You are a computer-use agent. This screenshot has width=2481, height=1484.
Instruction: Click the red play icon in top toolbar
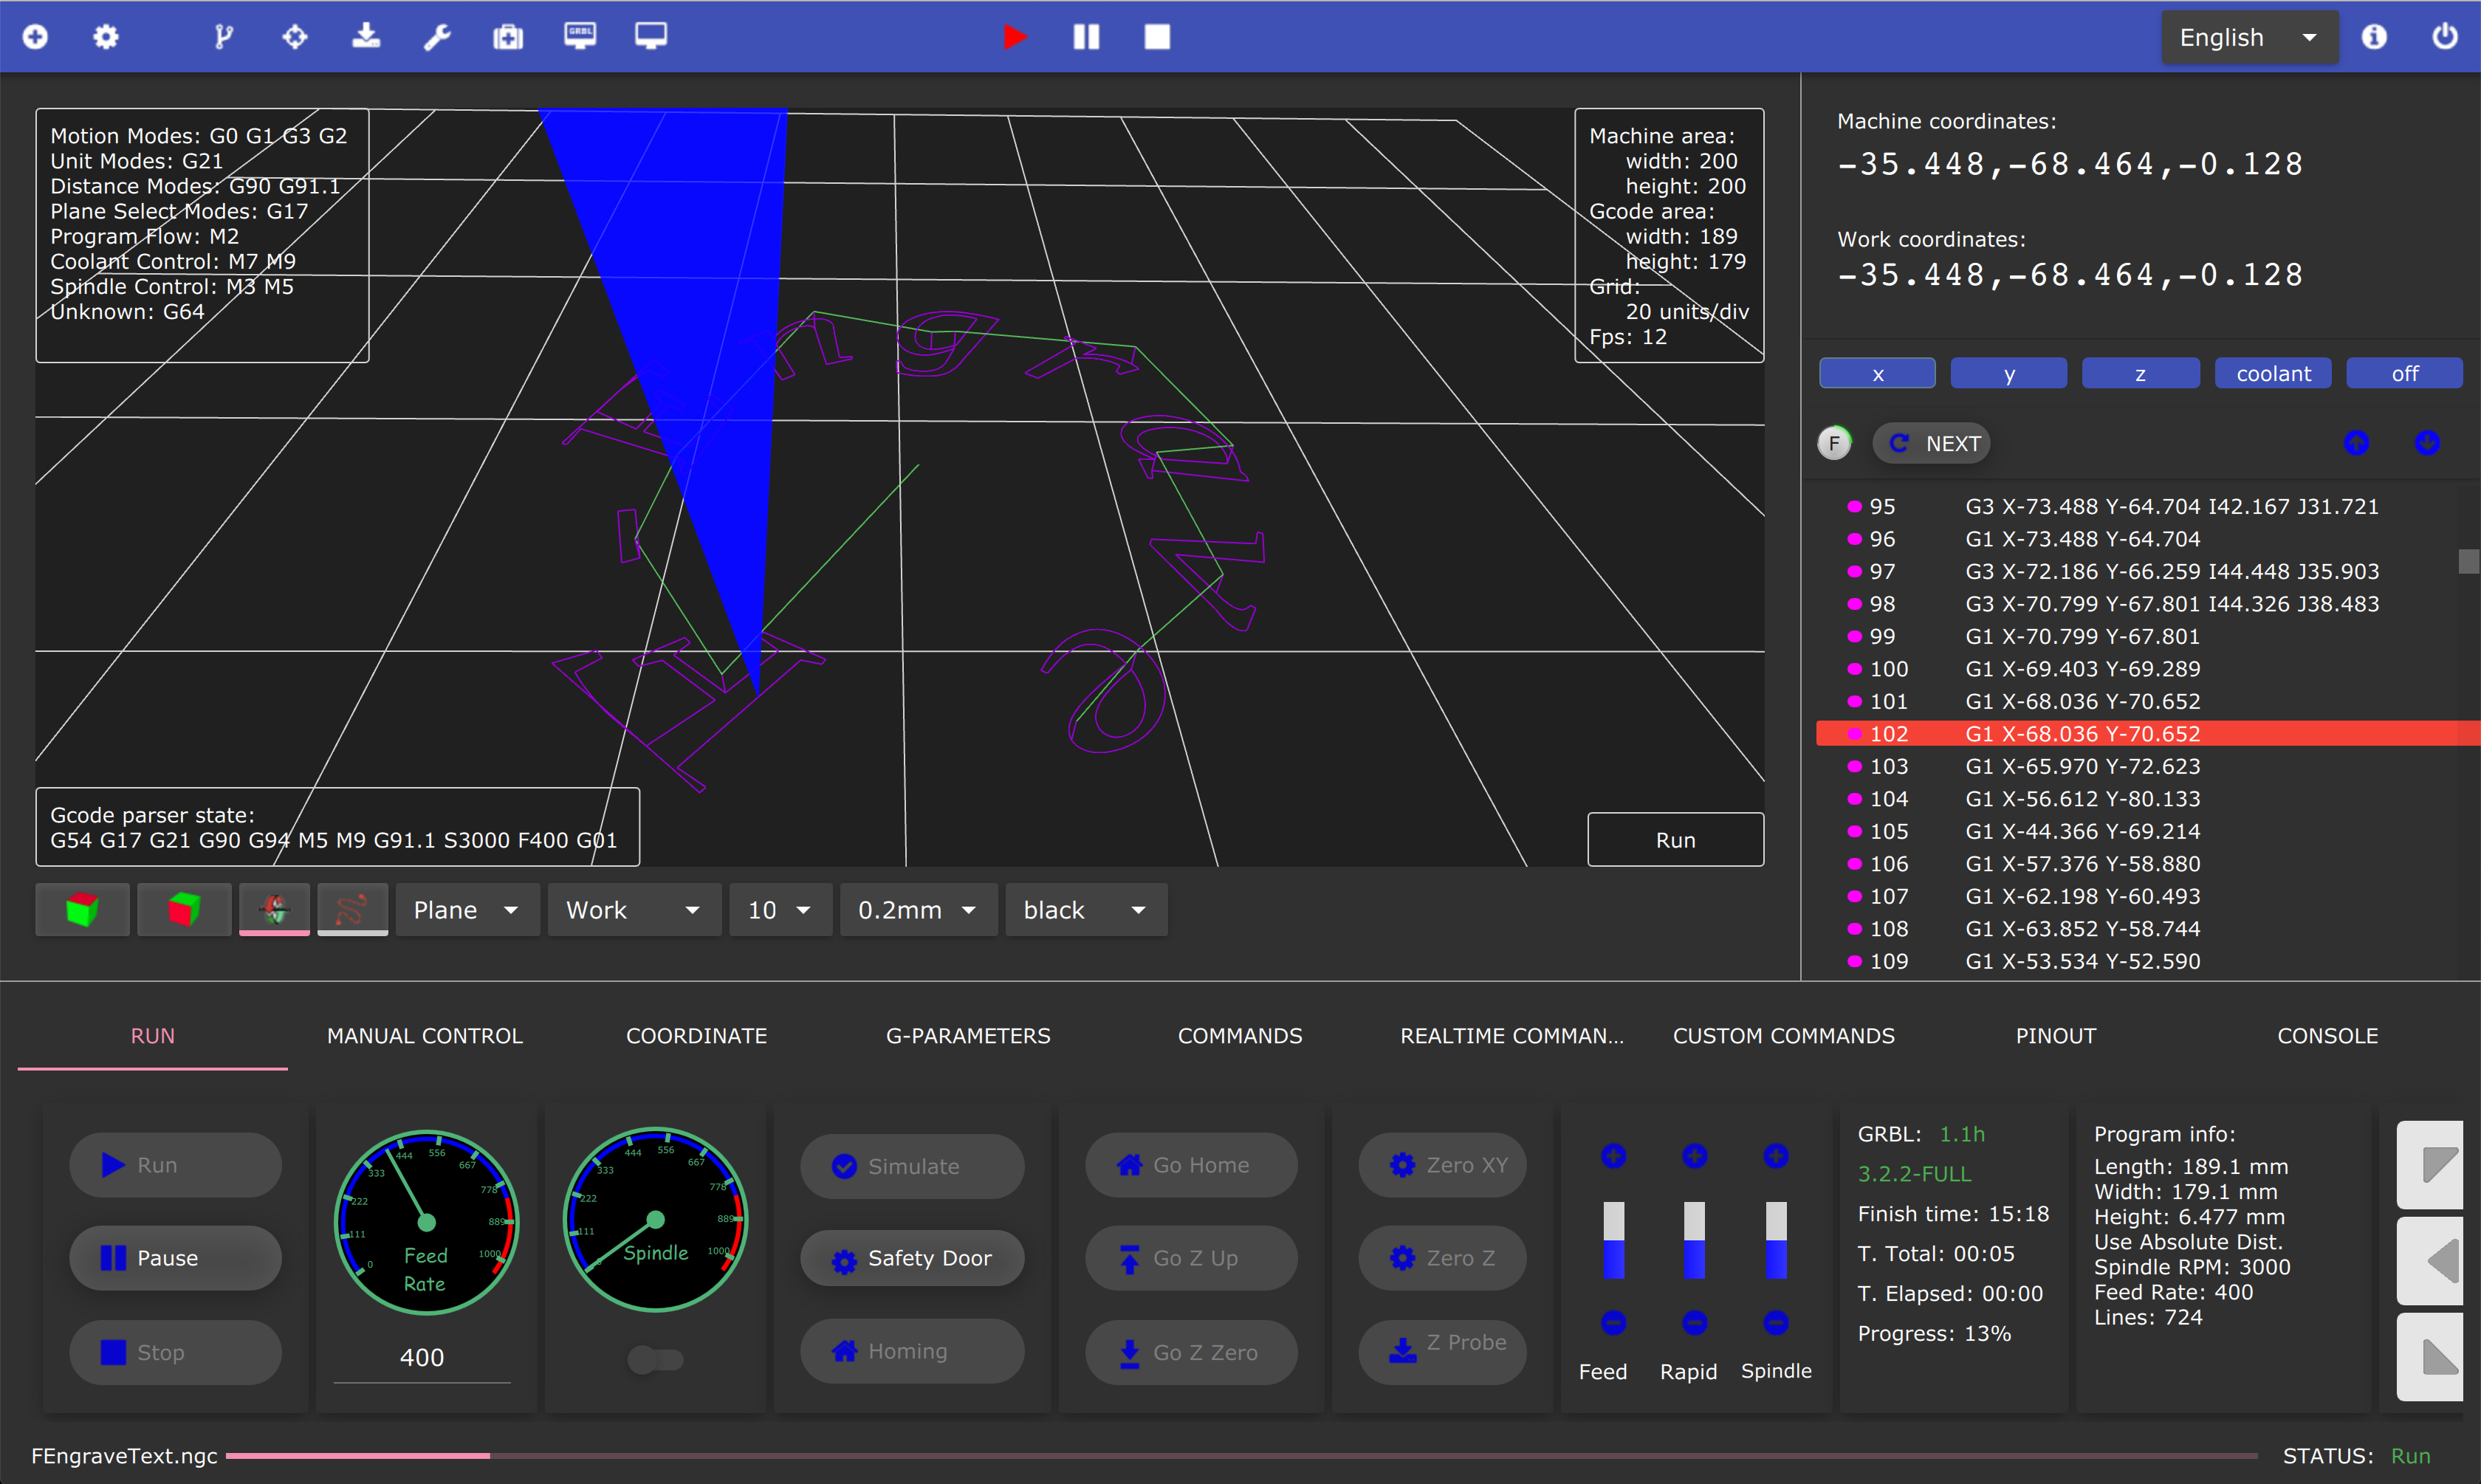[1014, 37]
